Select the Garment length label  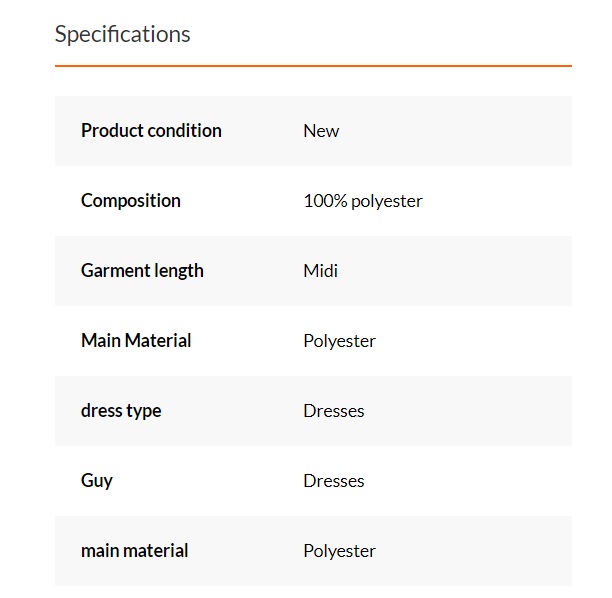(x=142, y=271)
